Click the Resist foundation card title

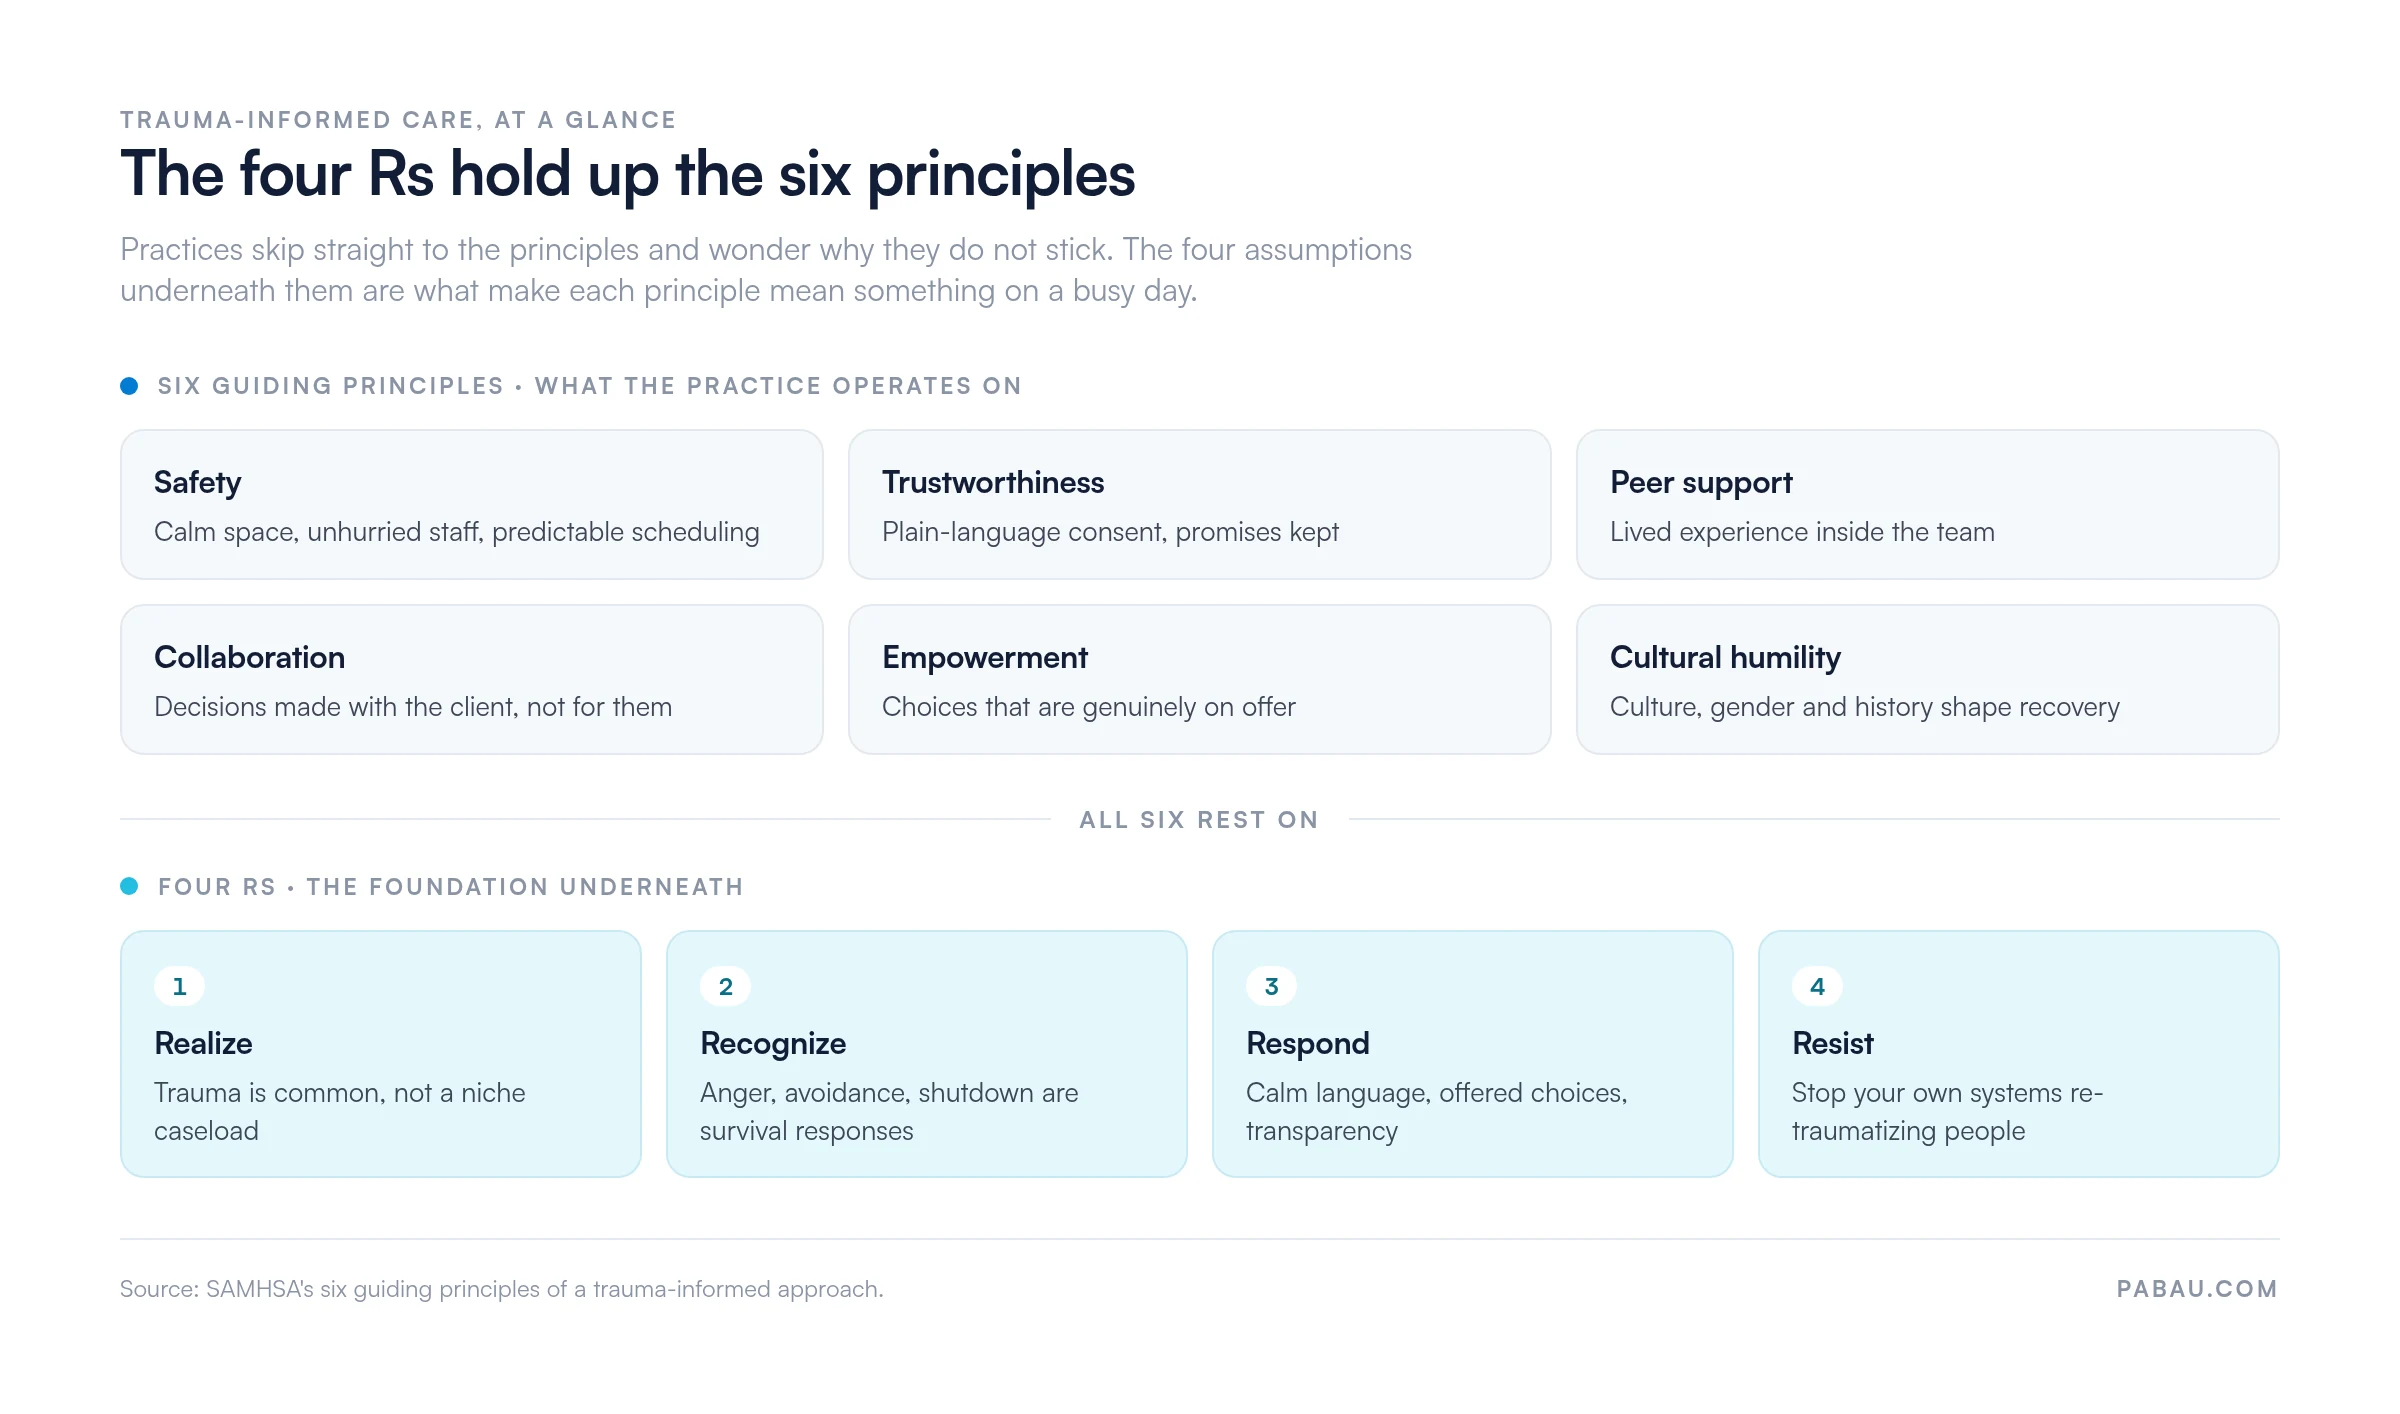pyautogui.click(x=1832, y=1043)
